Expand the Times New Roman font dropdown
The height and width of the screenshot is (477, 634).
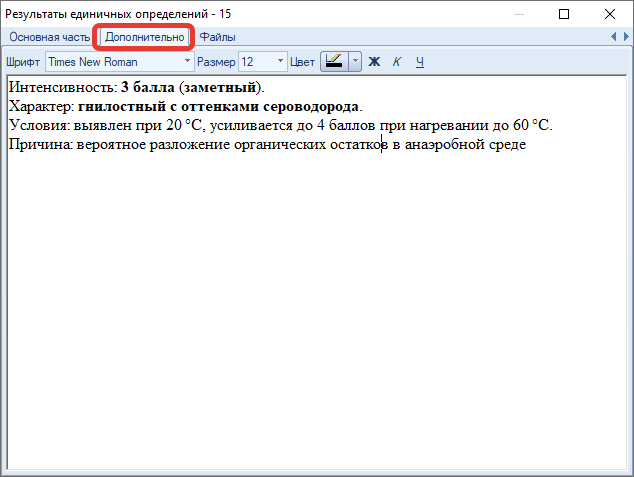187,61
